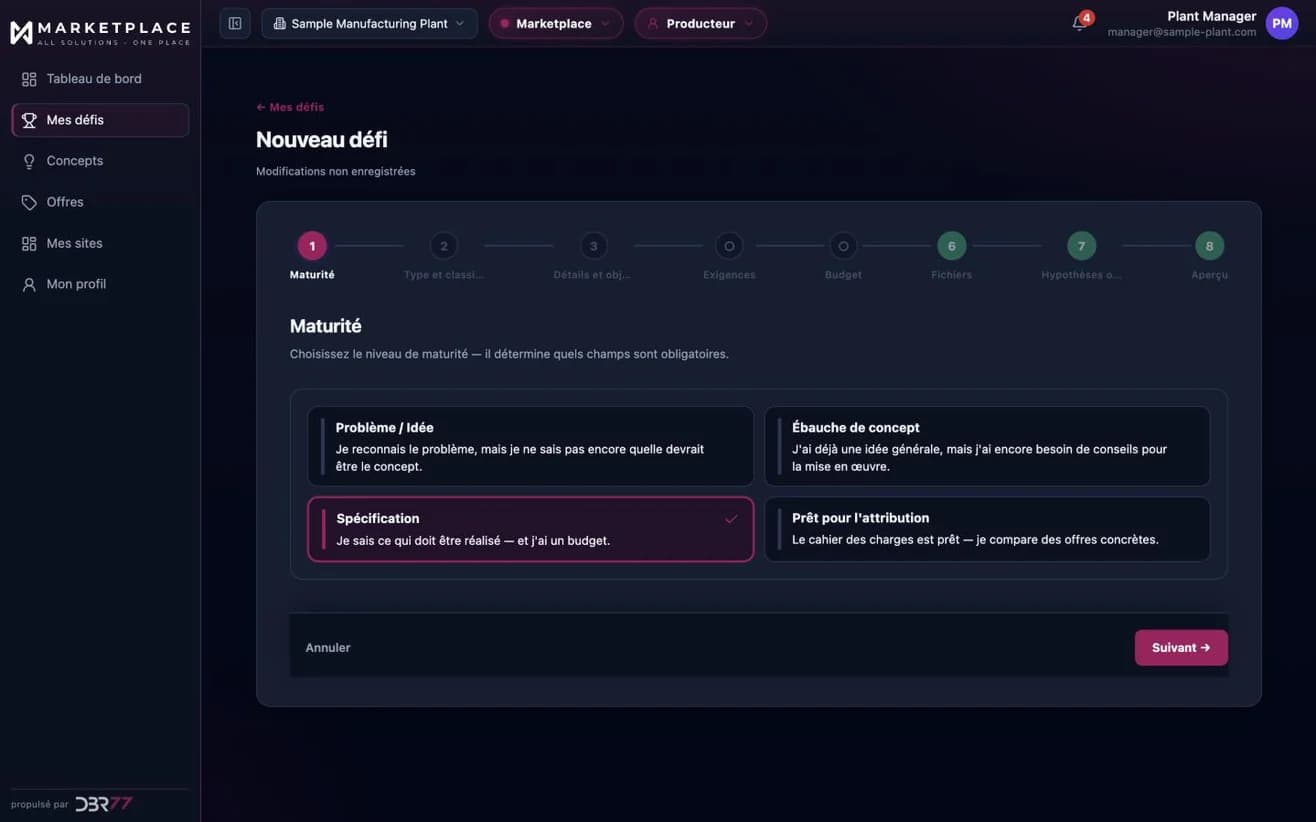Click Concepts menu item text
This screenshot has width=1316, height=822.
(75, 161)
